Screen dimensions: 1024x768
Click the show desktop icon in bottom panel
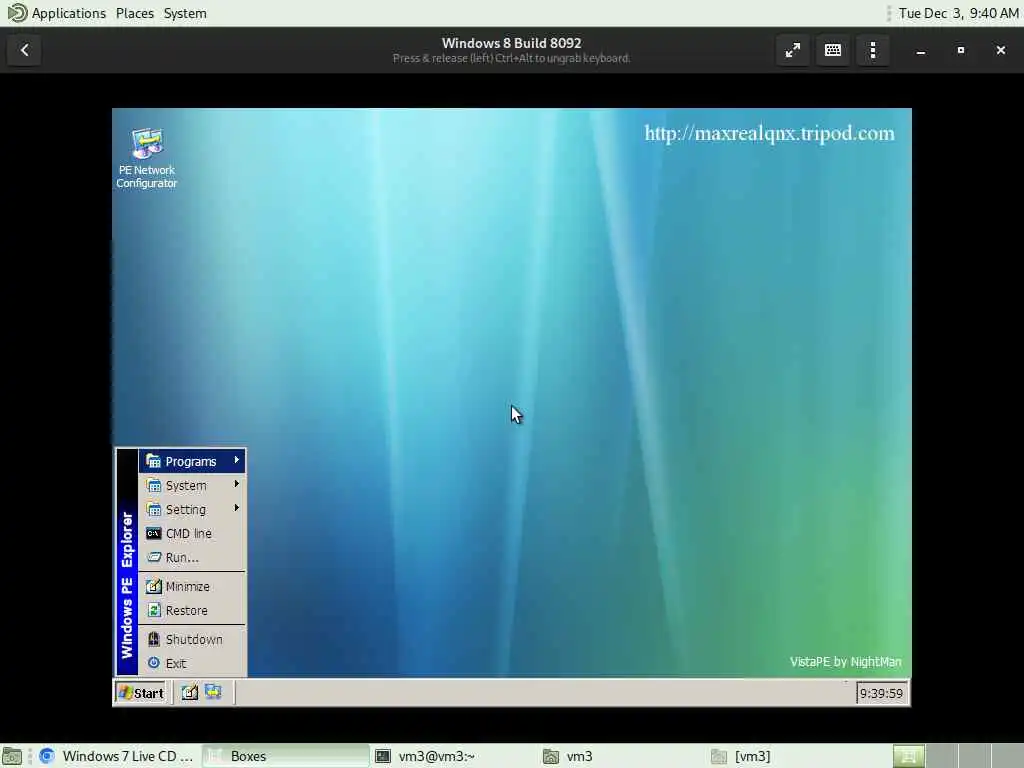tap(12, 756)
